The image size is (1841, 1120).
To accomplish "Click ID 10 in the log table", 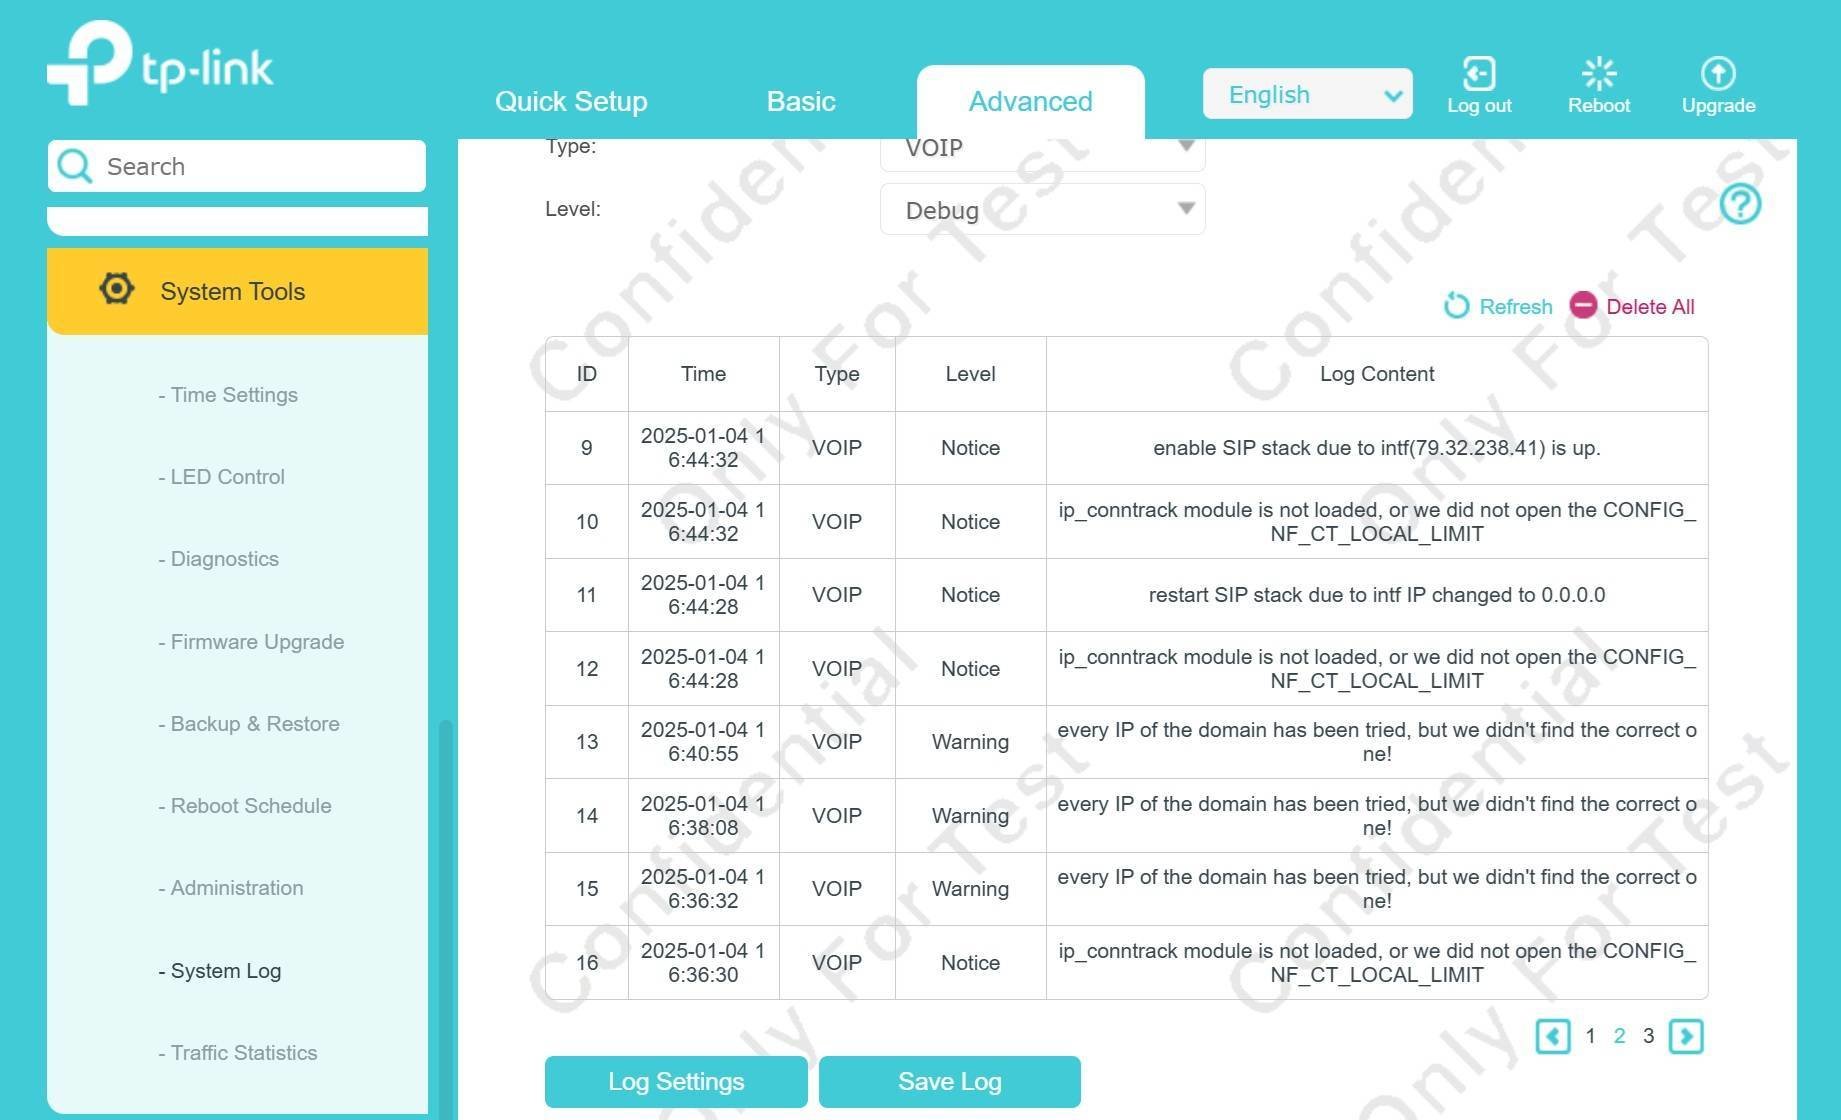I will pos(586,522).
